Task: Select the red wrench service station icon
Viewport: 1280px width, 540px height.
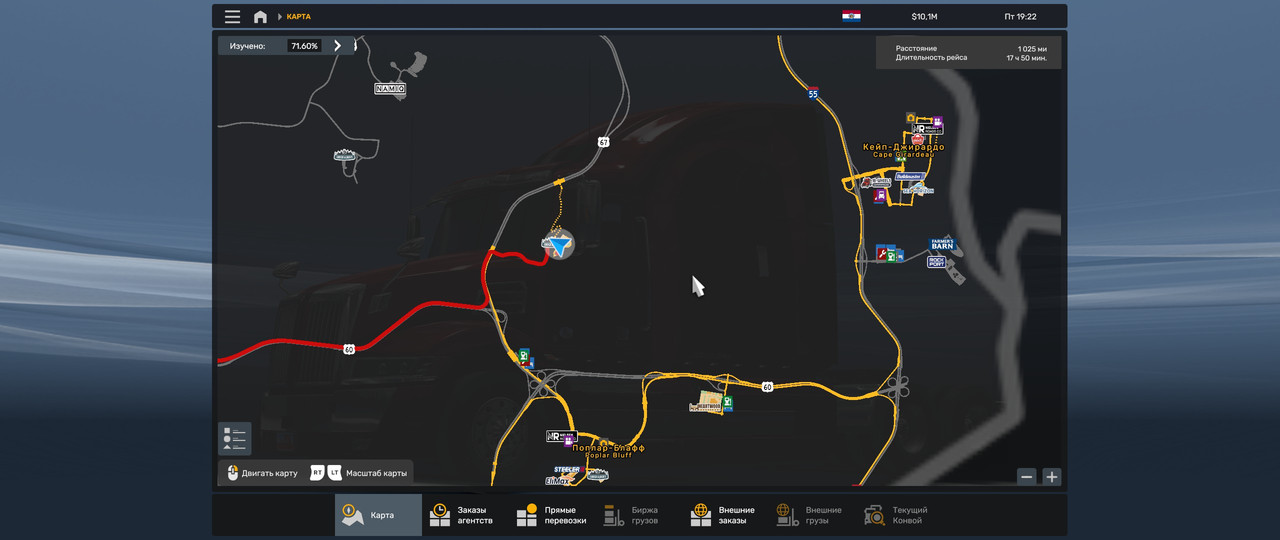Action: [882, 253]
